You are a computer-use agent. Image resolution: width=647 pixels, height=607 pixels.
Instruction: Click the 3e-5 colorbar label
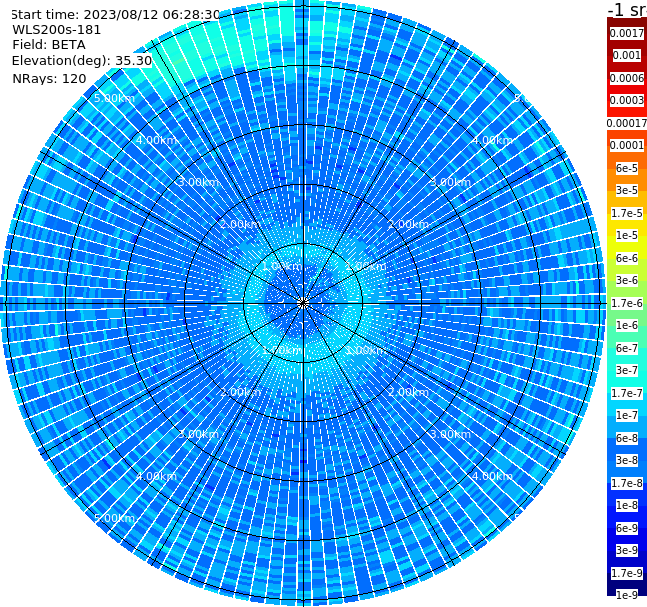[x=627, y=190]
